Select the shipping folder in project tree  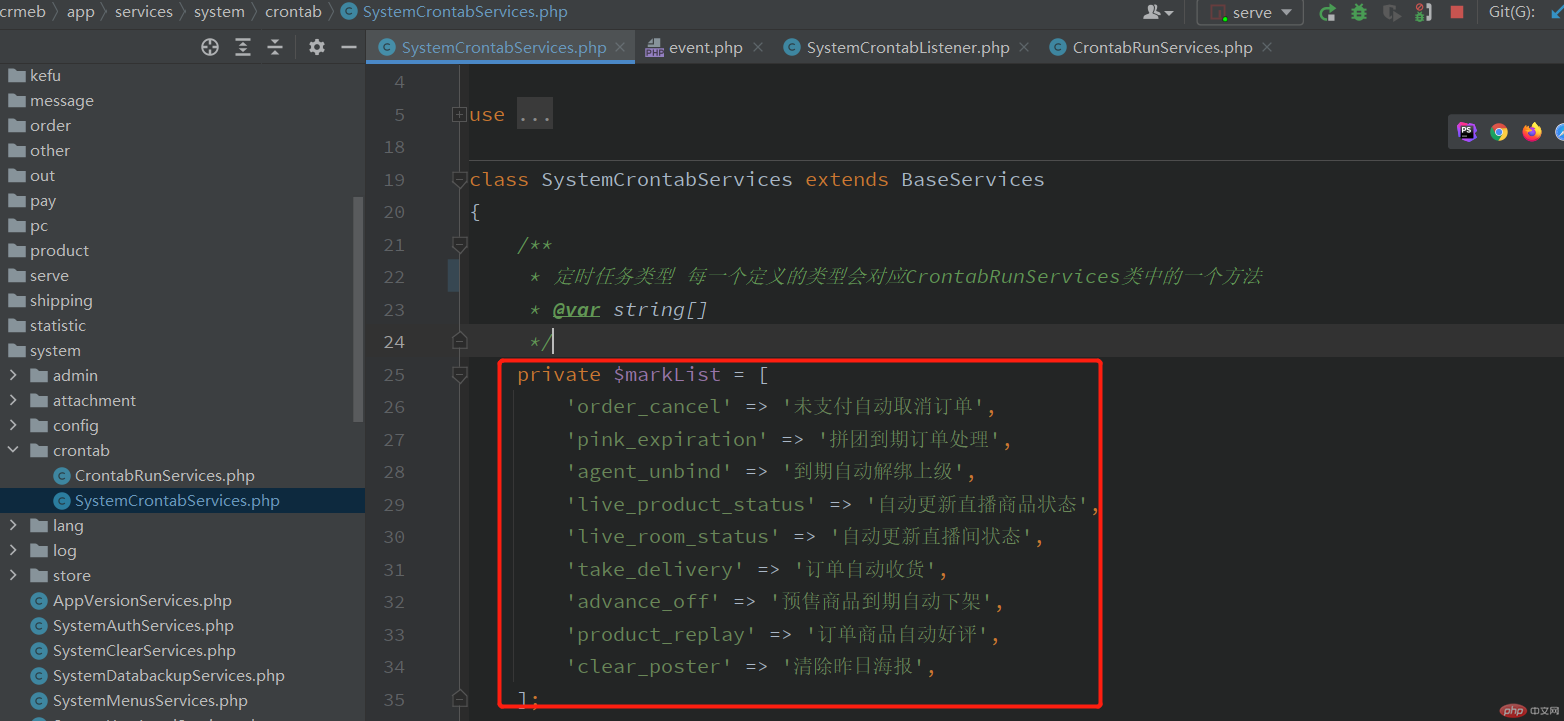click(61, 301)
